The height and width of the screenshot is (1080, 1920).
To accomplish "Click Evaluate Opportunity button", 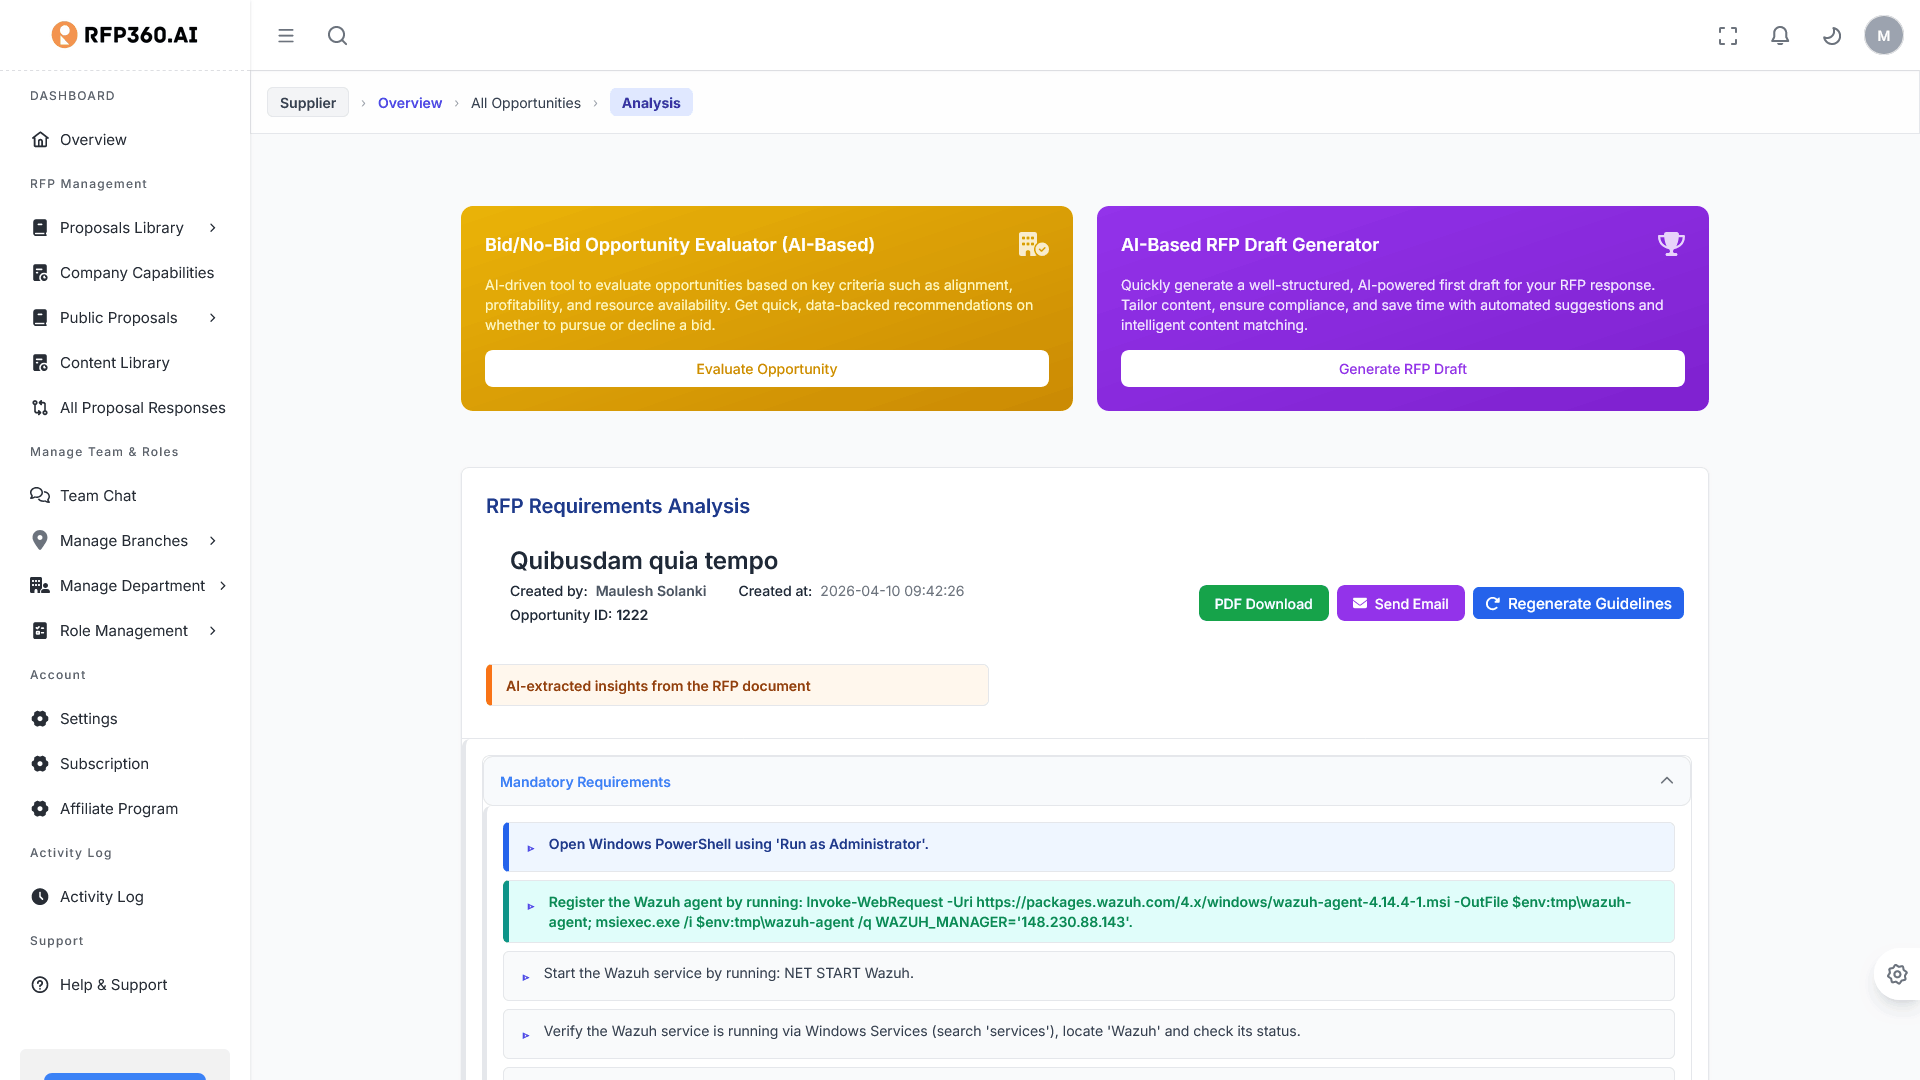I will pos(766,369).
